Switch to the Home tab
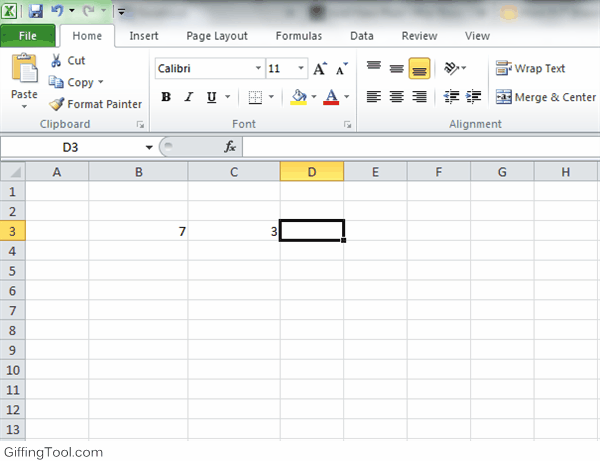600x461 pixels. (87, 36)
